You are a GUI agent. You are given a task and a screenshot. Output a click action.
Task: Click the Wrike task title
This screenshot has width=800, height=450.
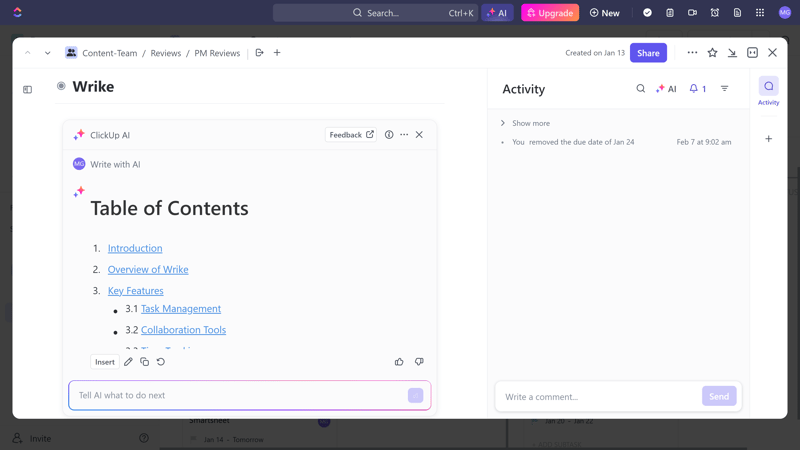[x=93, y=86]
